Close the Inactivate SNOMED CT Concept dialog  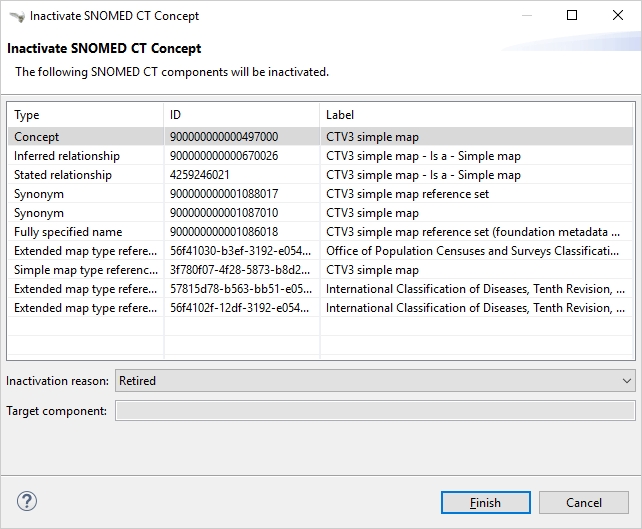click(x=618, y=16)
